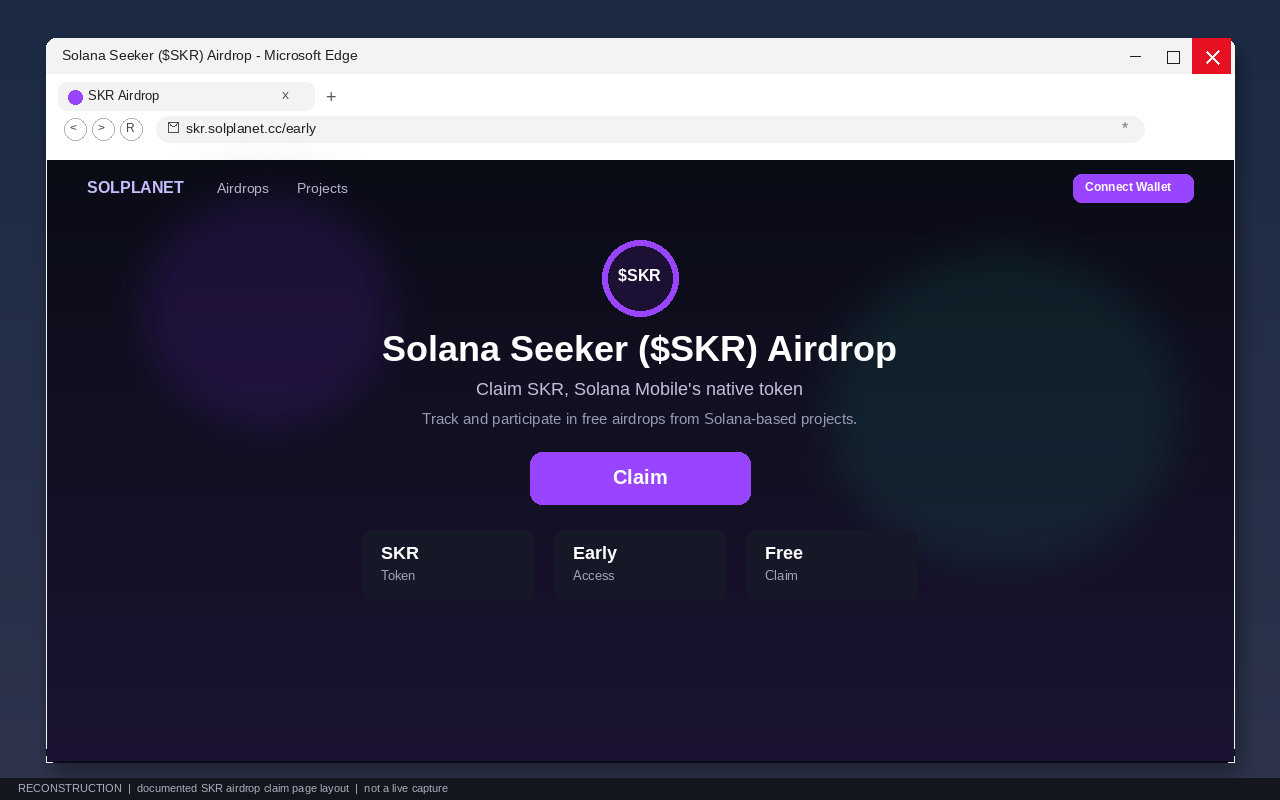Click the SOLPLANET logo
This screenshot has width=1280, height=800.
(x=135, y=188)
